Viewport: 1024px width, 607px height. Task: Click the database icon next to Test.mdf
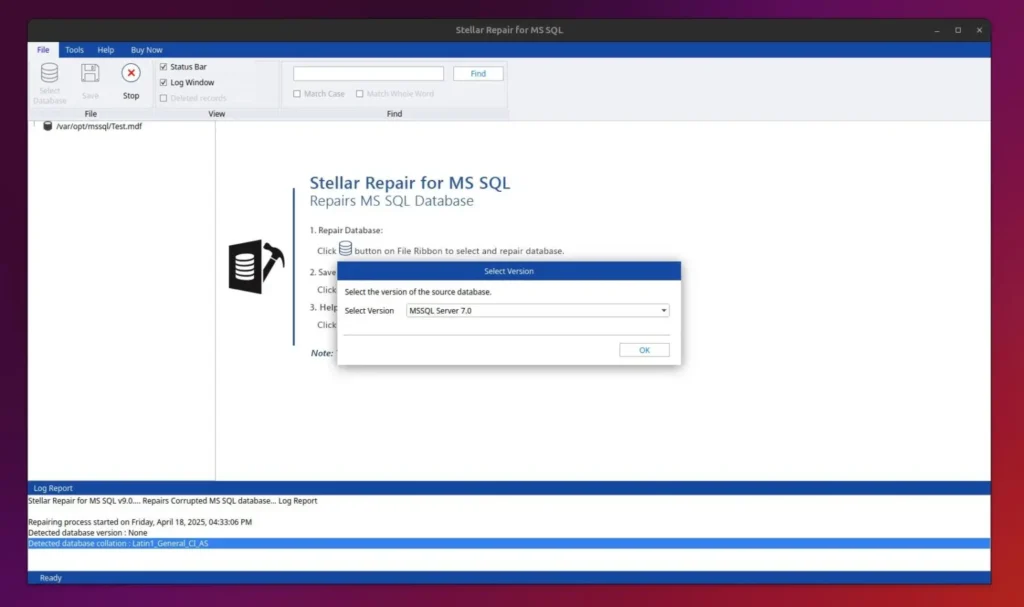tap(46, 126)
